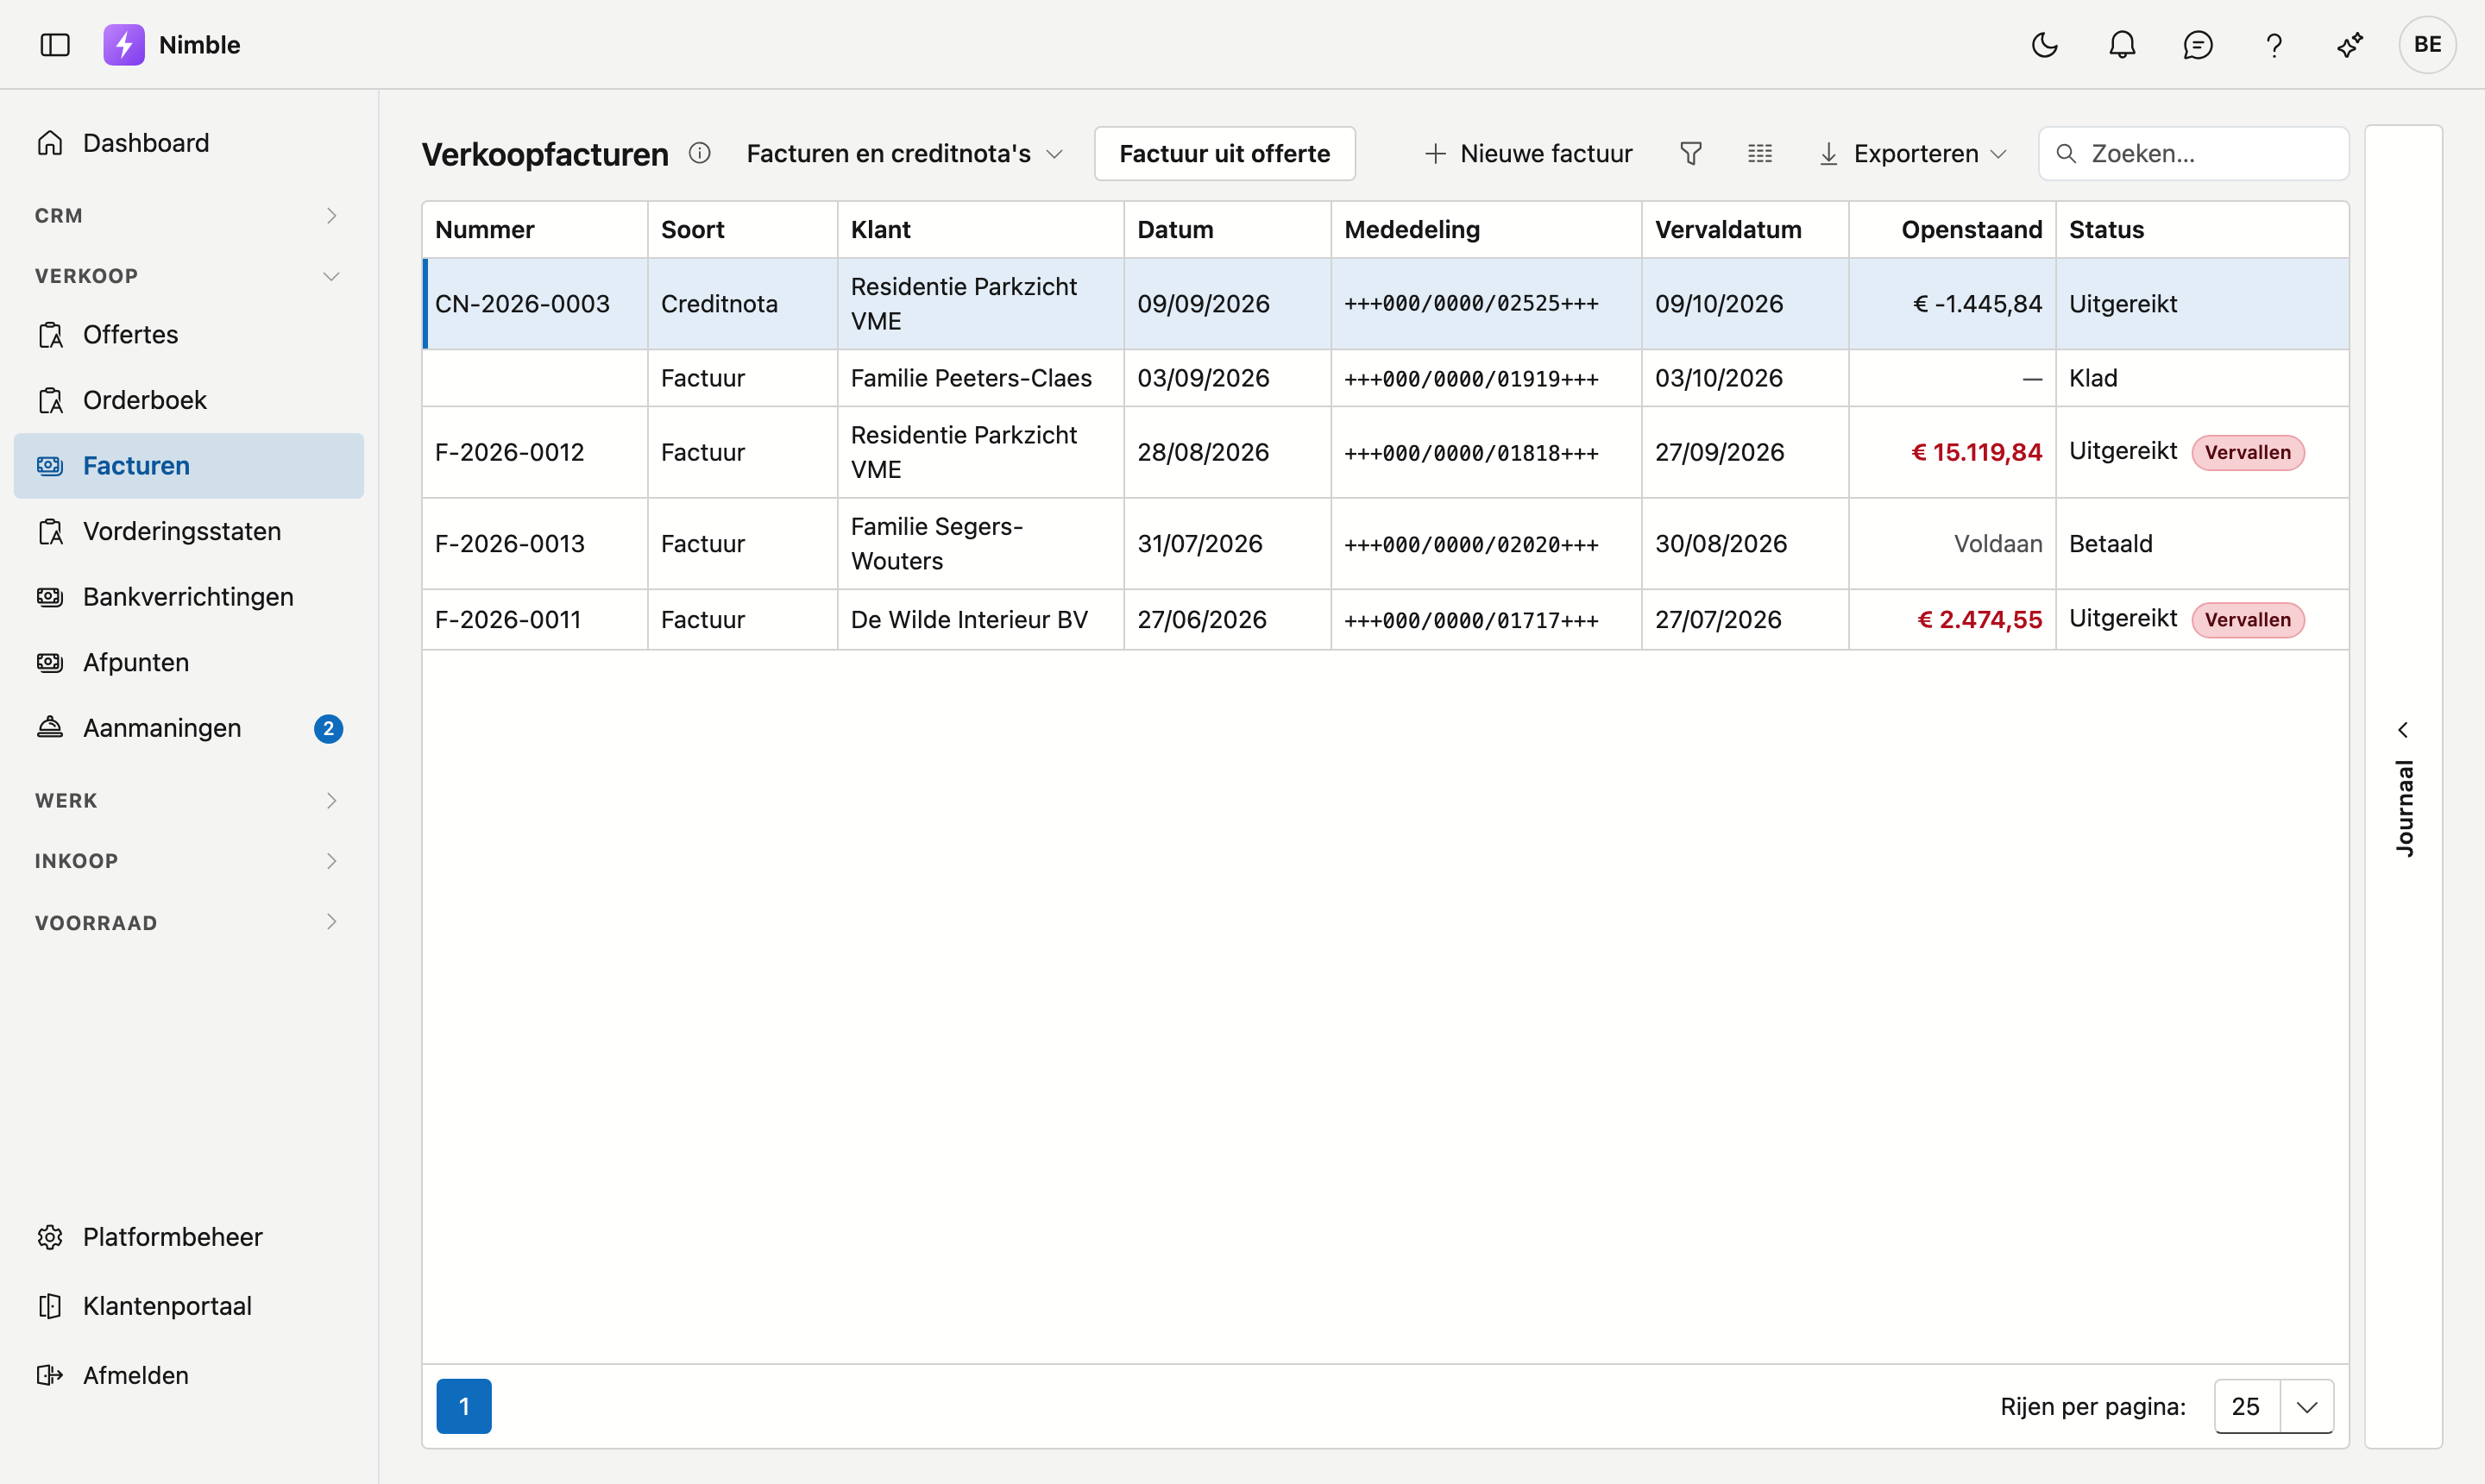Open Afpunten page
The image size is (2485, 1484).
pyautogui.click(x=189, y=662)
